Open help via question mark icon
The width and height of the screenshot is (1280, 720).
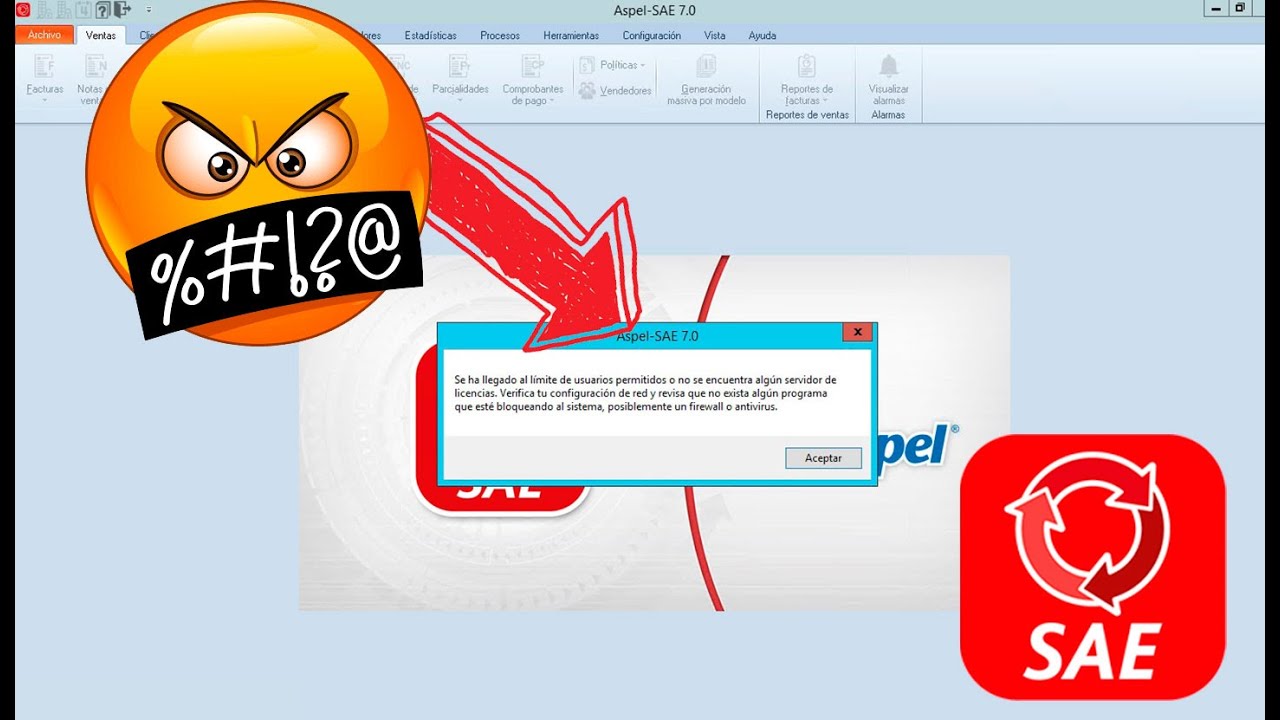(x=102, y=10)
